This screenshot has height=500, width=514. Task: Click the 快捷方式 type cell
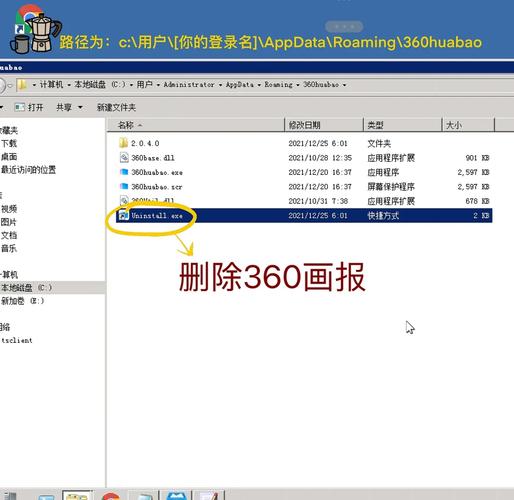coord(383,216)
